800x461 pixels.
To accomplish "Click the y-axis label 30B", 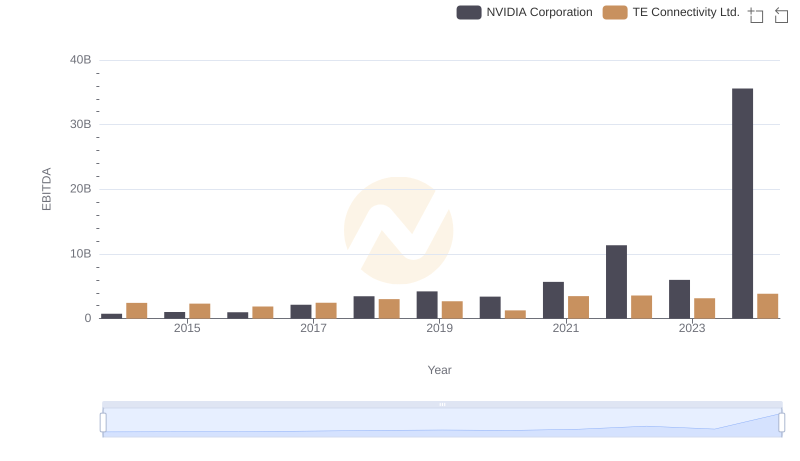I will pos(81,124).
